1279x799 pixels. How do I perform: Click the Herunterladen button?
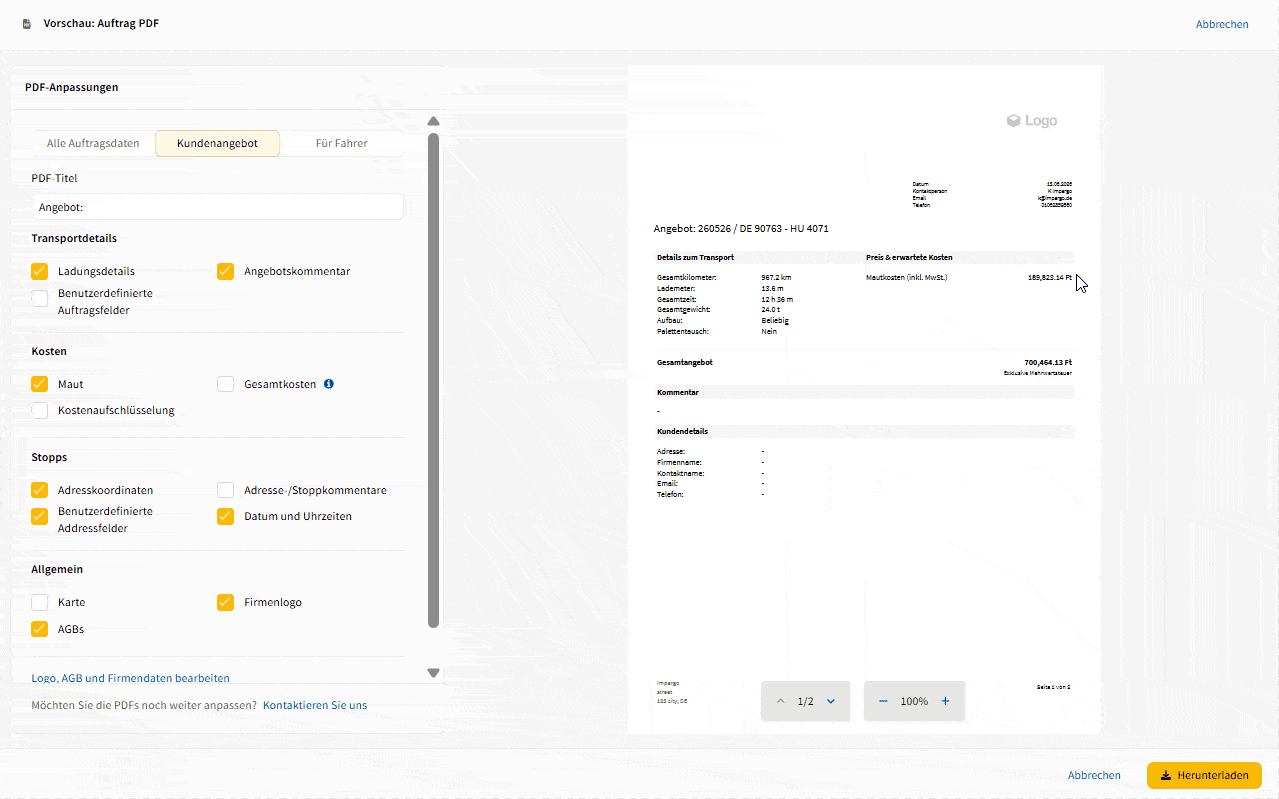pyautogui.click(x=1204, y=775)
